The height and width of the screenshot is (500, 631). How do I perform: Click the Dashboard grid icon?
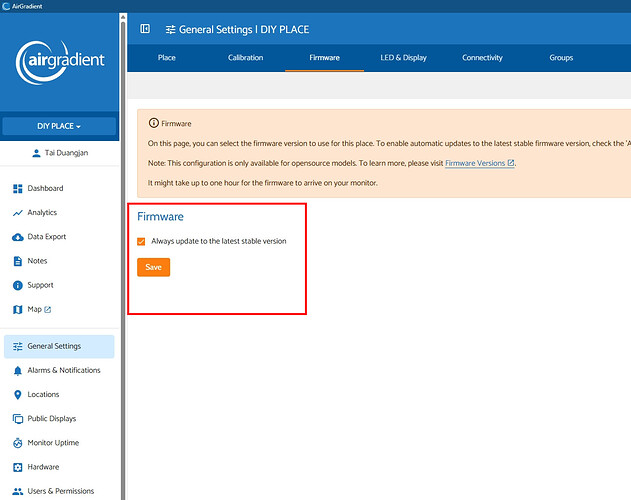(x=18, y=189)
